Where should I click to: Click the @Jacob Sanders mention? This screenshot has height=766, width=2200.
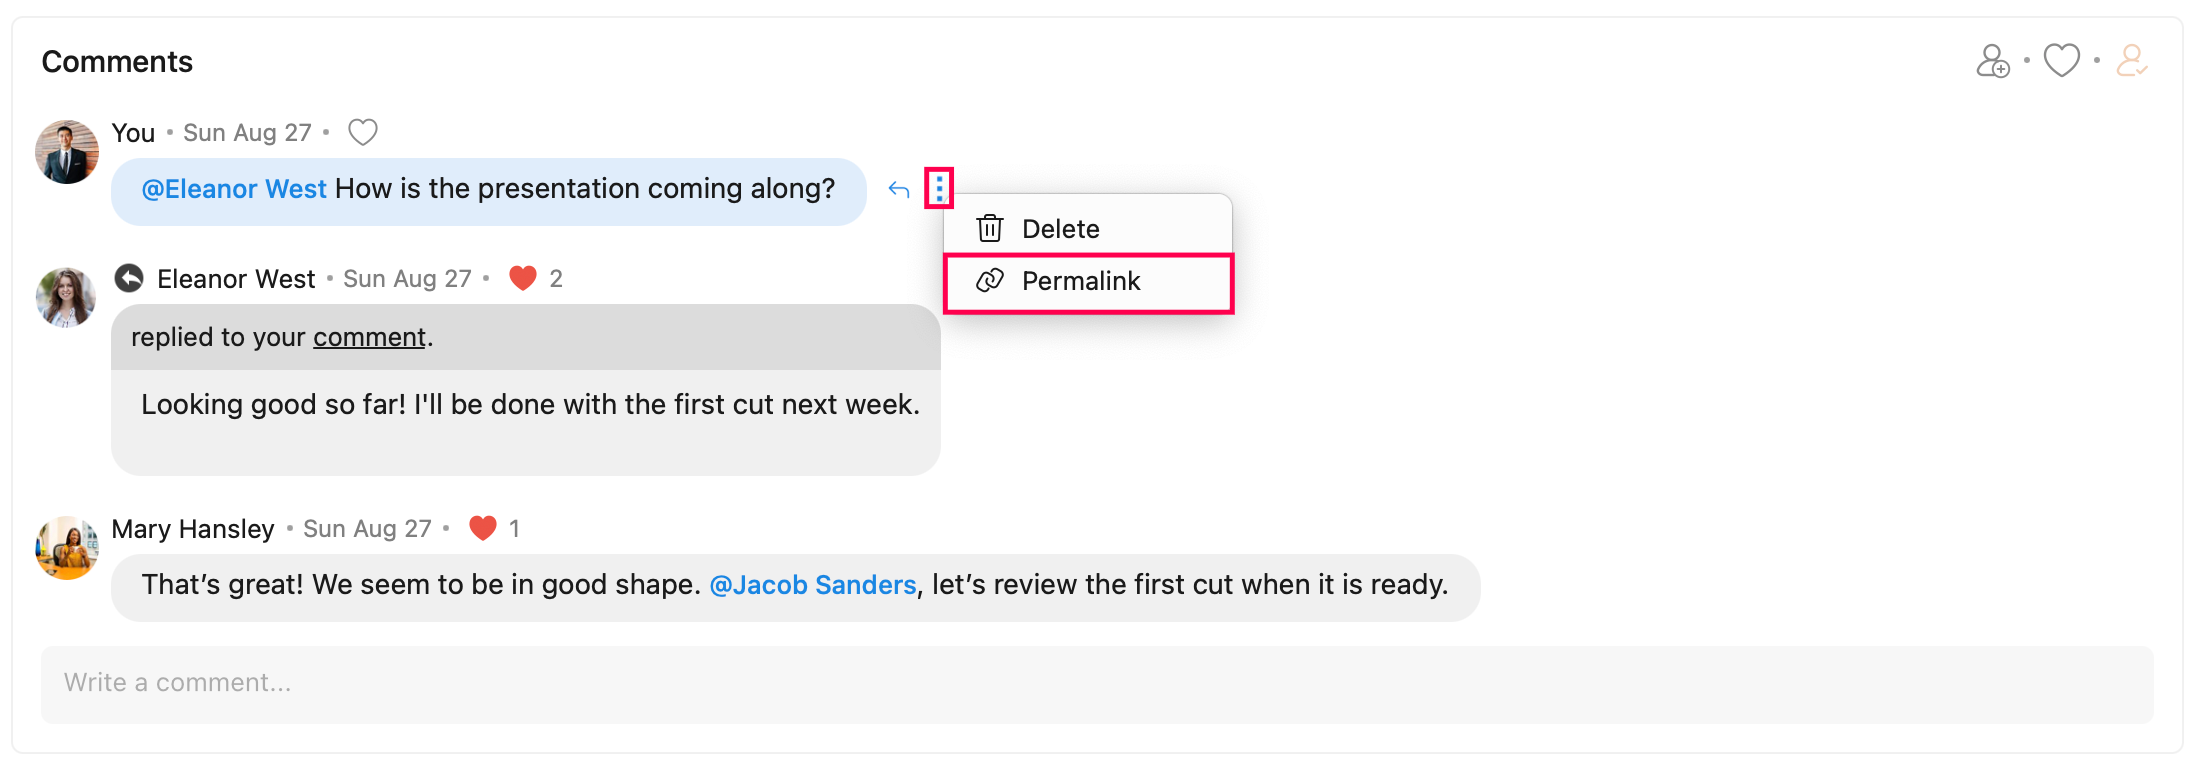(812, 585)
